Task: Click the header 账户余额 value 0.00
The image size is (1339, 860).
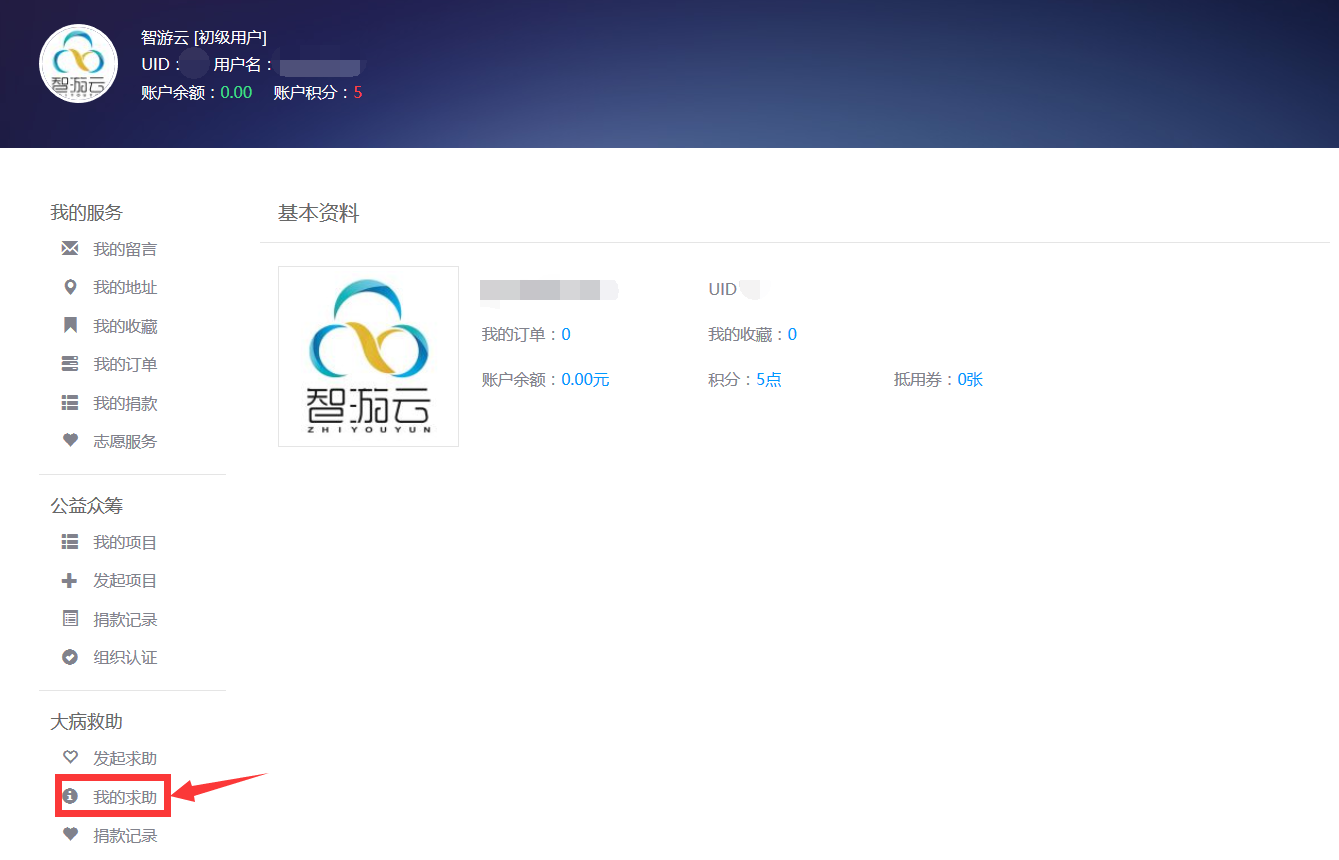Action: coord(236,92)
